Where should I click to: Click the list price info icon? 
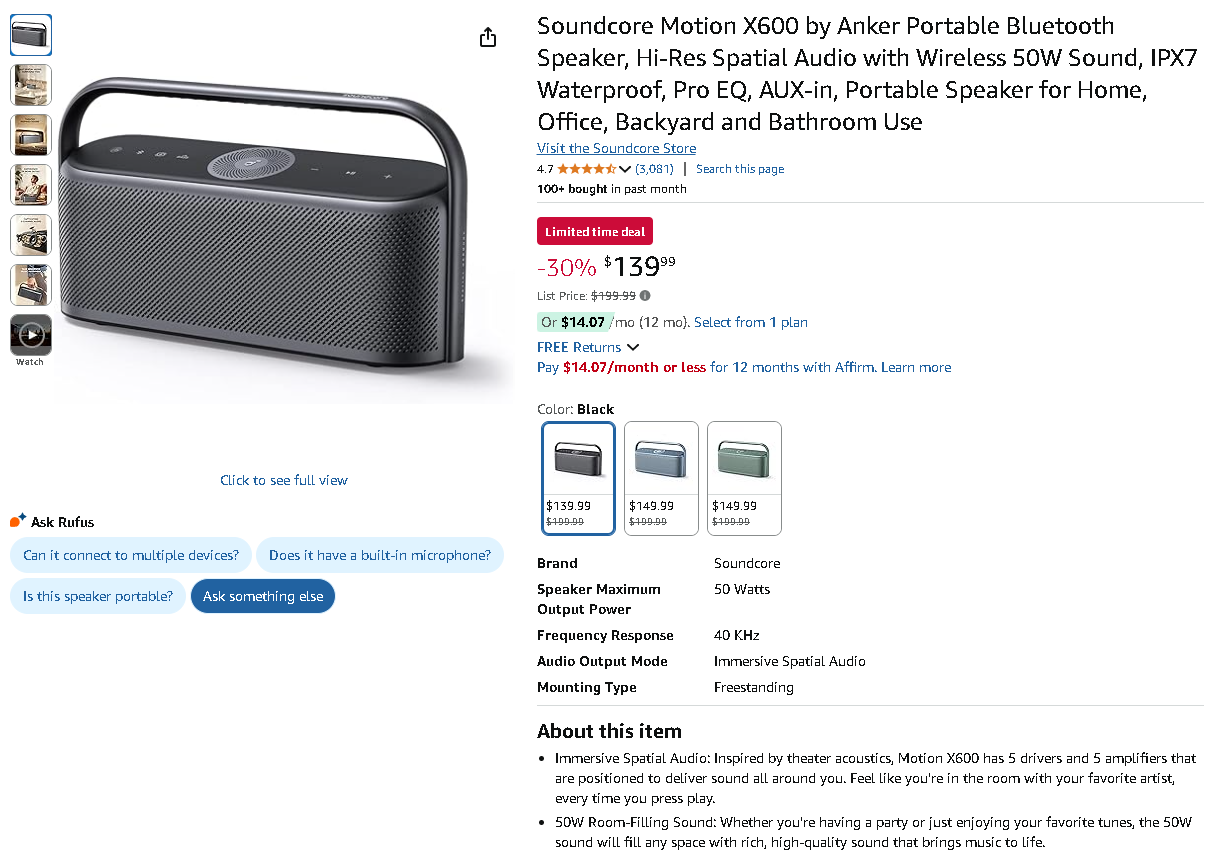(645, 296)
